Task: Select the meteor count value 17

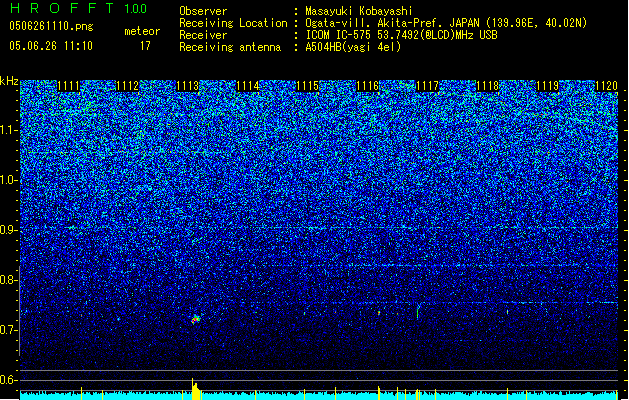Action: [x=145, y=46]
